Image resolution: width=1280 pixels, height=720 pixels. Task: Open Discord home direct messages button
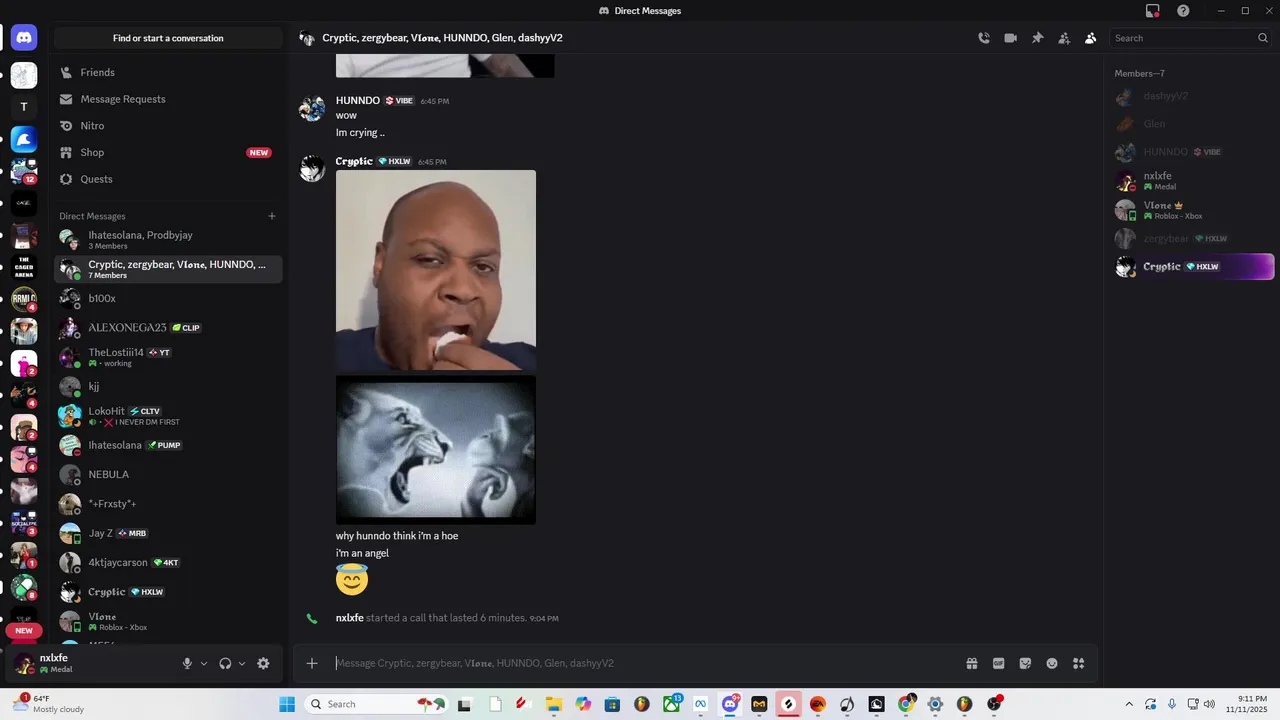point(24,38)
